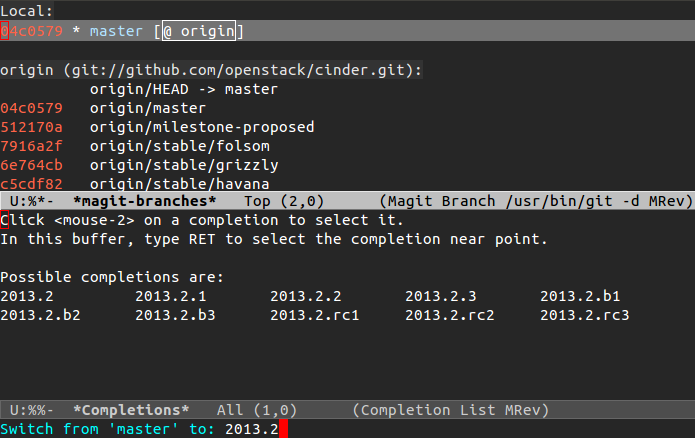695x438 pixels.
Task: Click the local master branch line
Action: click(115, 32)
